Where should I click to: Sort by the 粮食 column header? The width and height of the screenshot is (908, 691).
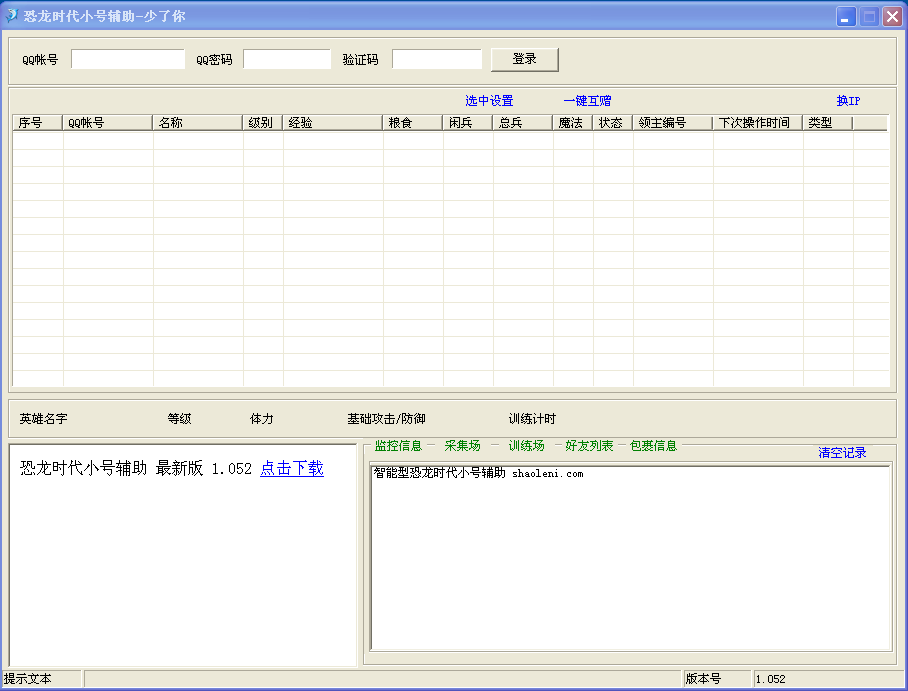click(x=413, y=123)
